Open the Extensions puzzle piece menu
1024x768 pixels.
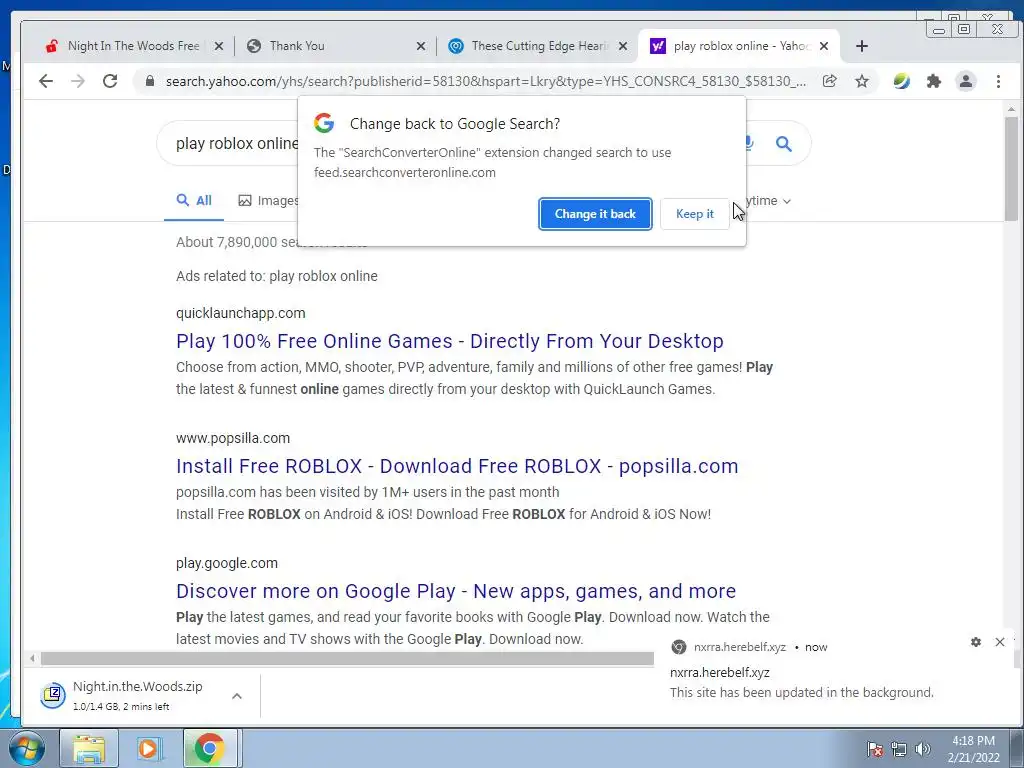934,81
